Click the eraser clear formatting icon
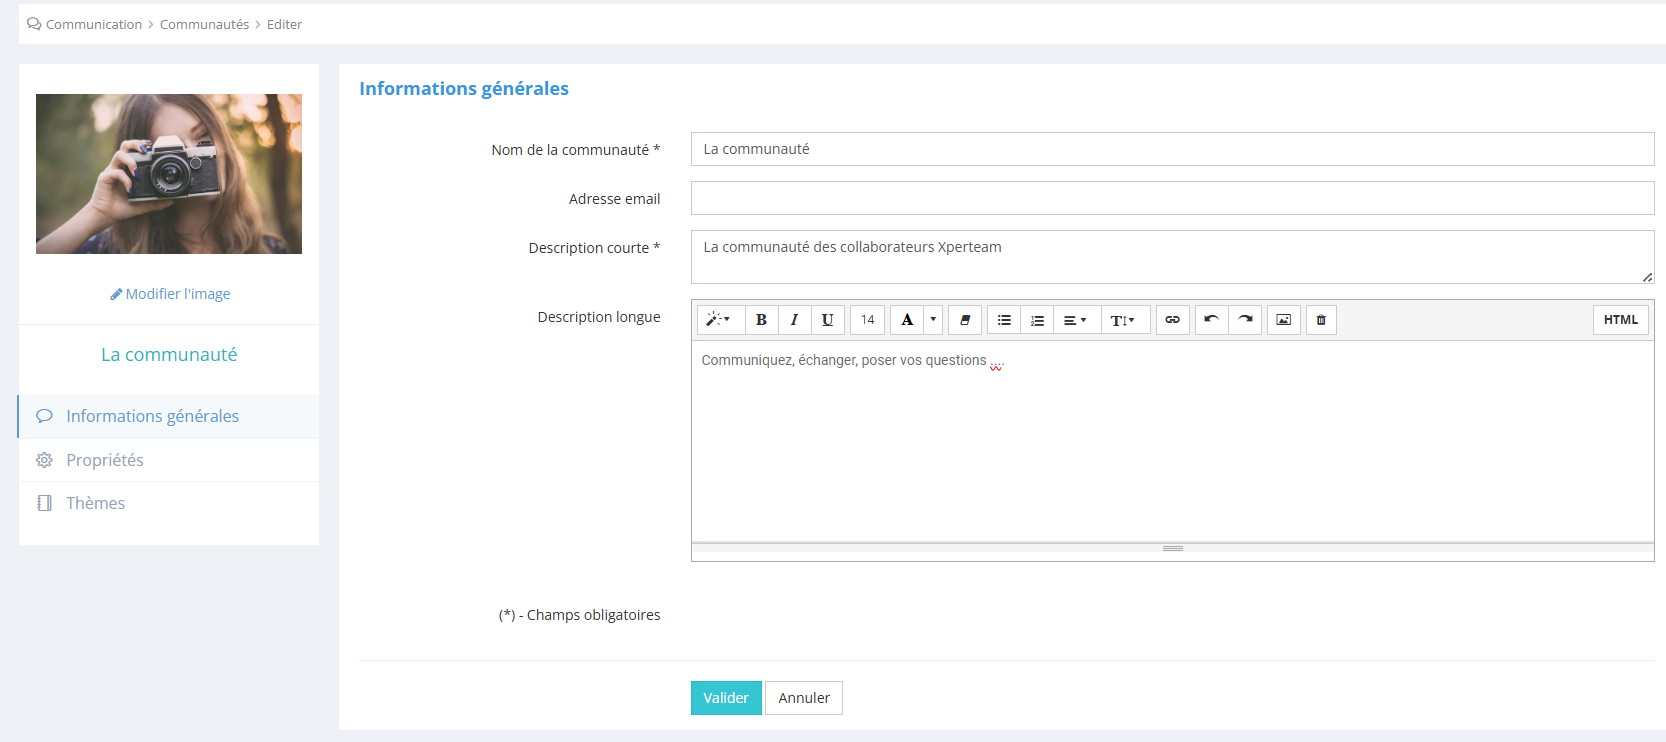 965,320
